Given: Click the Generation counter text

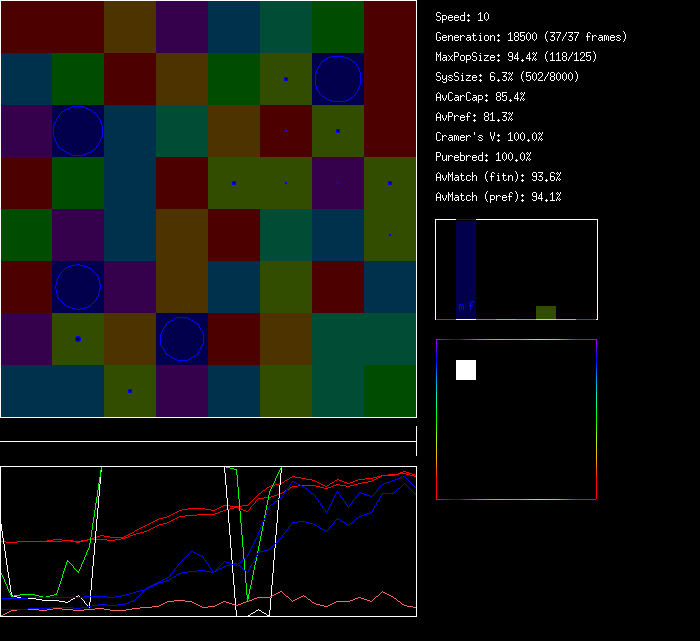Looking at the screenshot, I should coord(531,37).
